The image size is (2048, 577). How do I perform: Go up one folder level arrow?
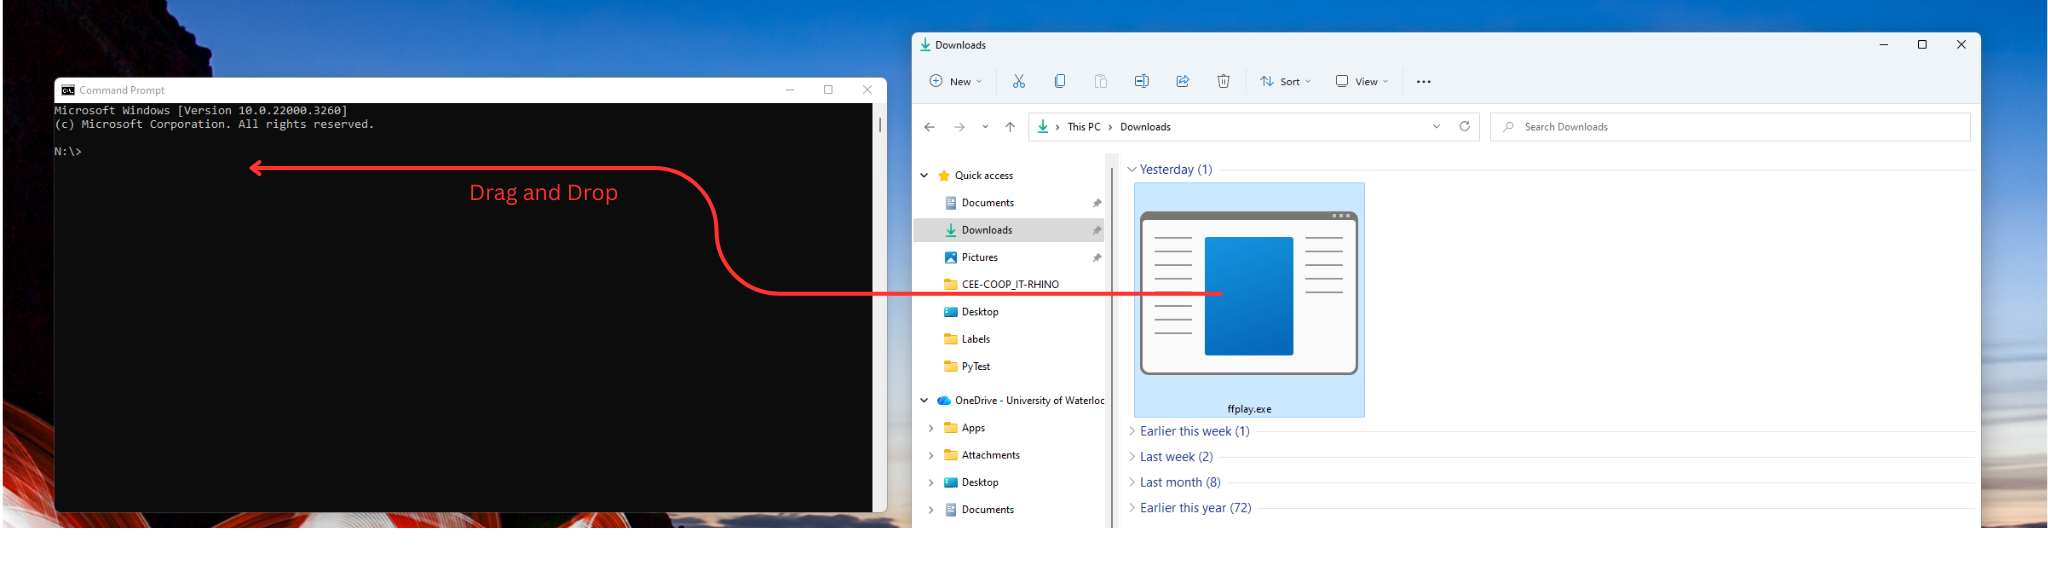1010,127
